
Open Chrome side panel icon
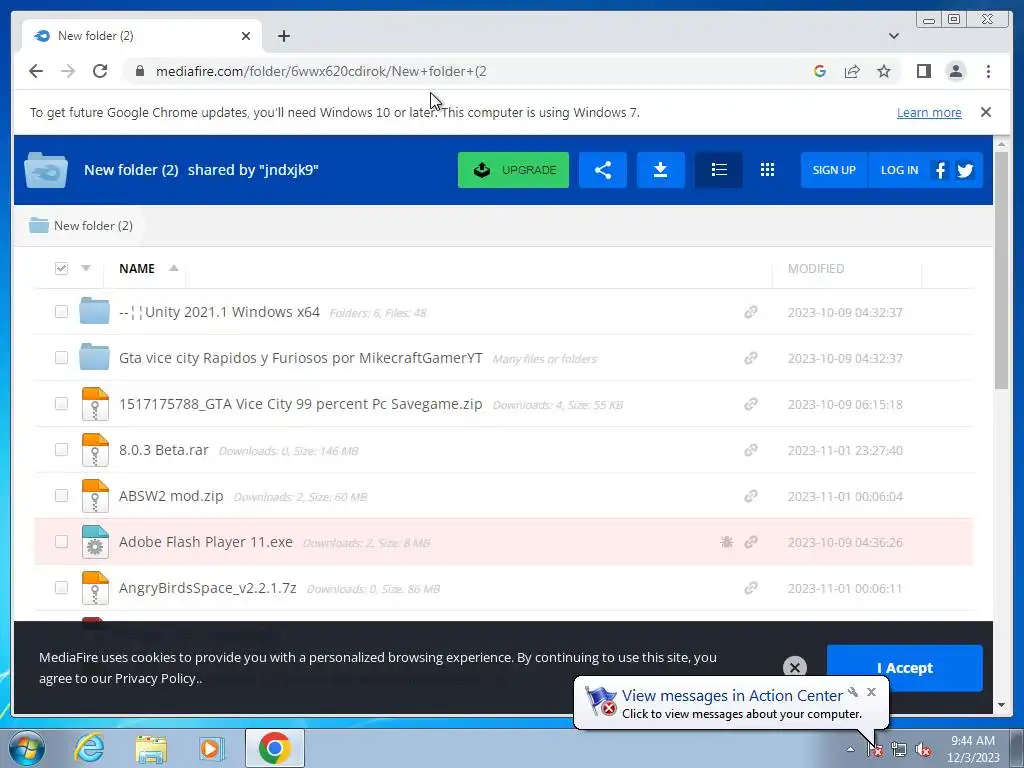click(923, 71)
